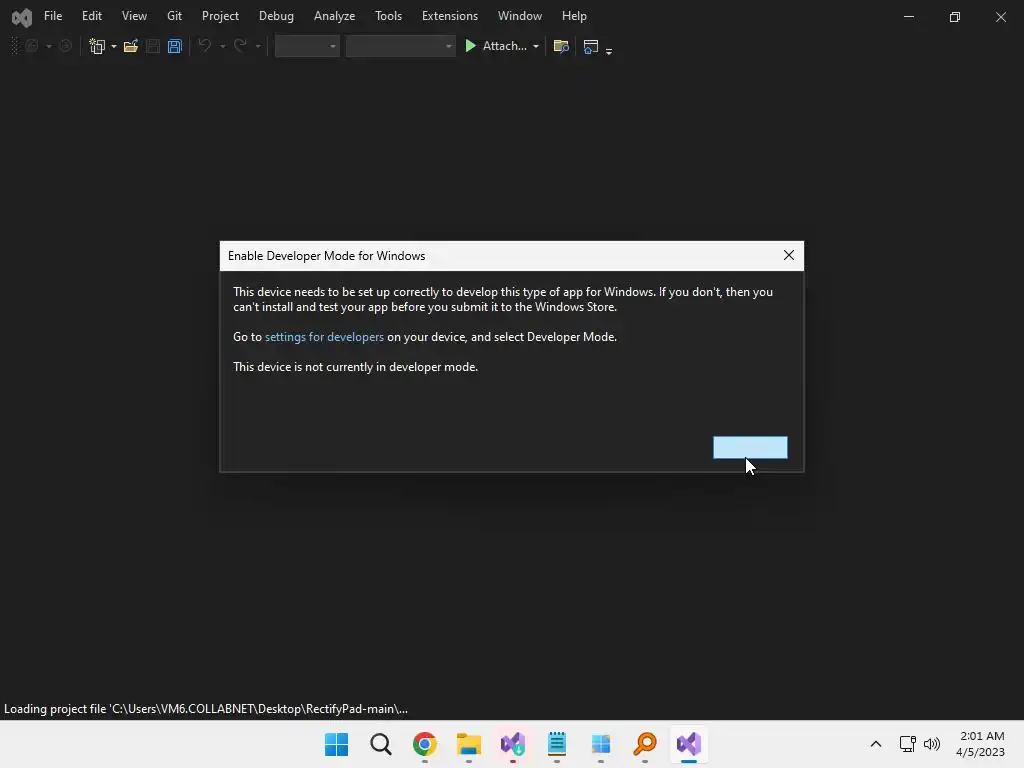Click the Navigate Backward toolbar icon
1024x768 pixels.
tap(32, 46)
